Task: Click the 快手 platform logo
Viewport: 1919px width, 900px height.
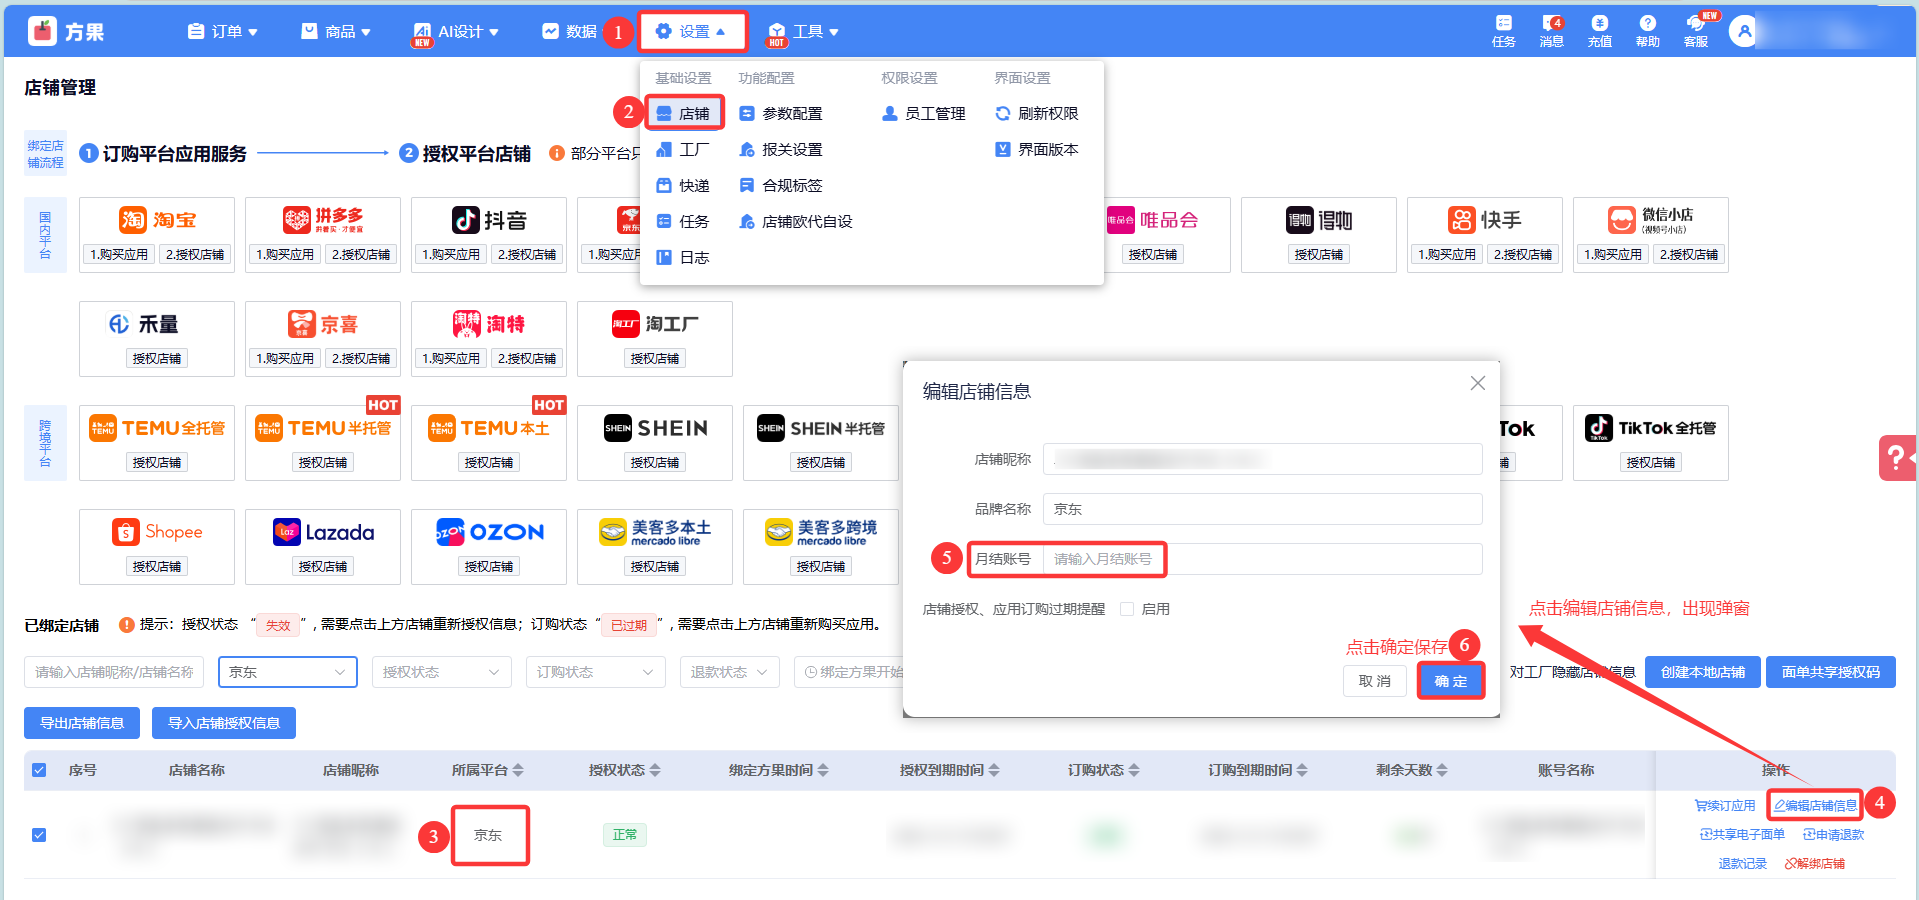Action: pyautogui.click(x=1485, y=220)
